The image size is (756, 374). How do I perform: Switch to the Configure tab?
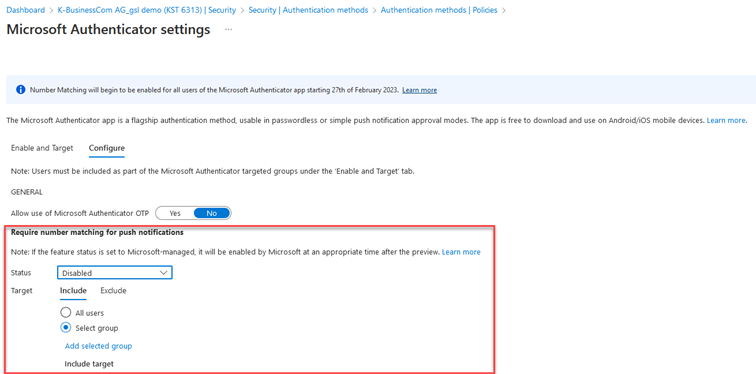pyautogui.click(x=107, y=148)
